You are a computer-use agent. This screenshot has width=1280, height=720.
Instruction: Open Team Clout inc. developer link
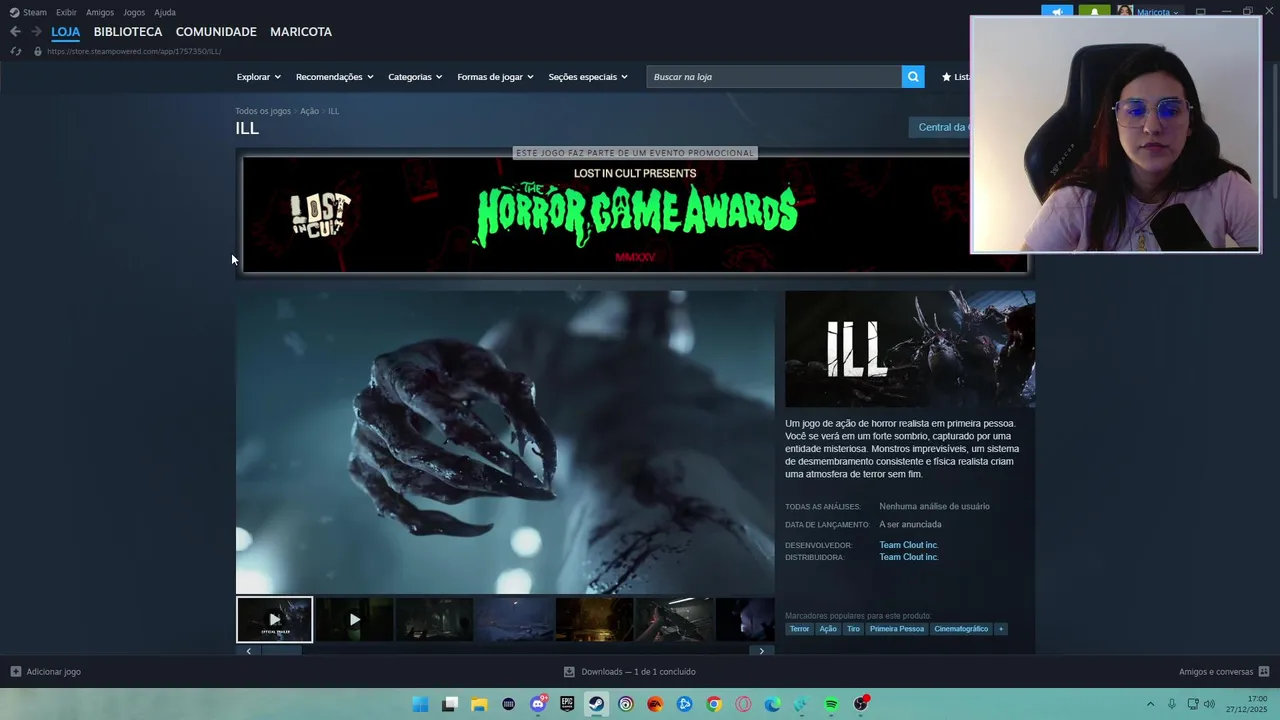pyautogui.click(x=909, y=545)
